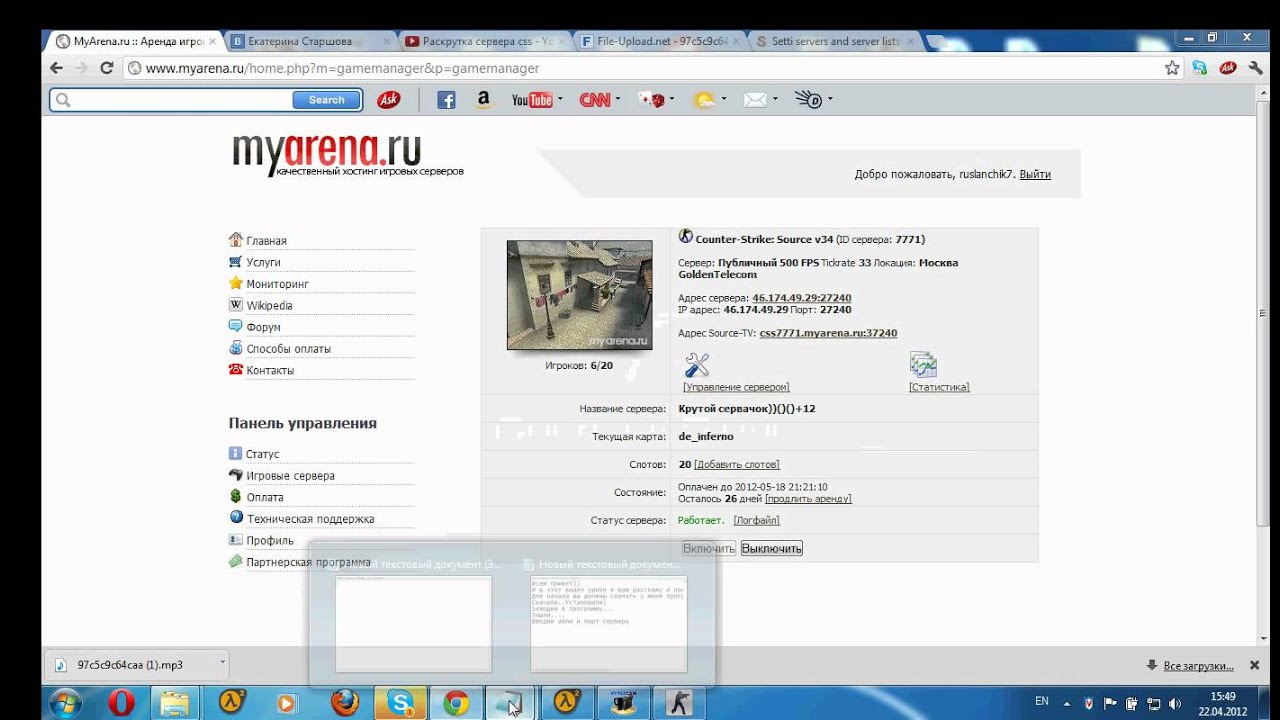
Task: Open Услуги in the side menu
Action: coord(263,262)
